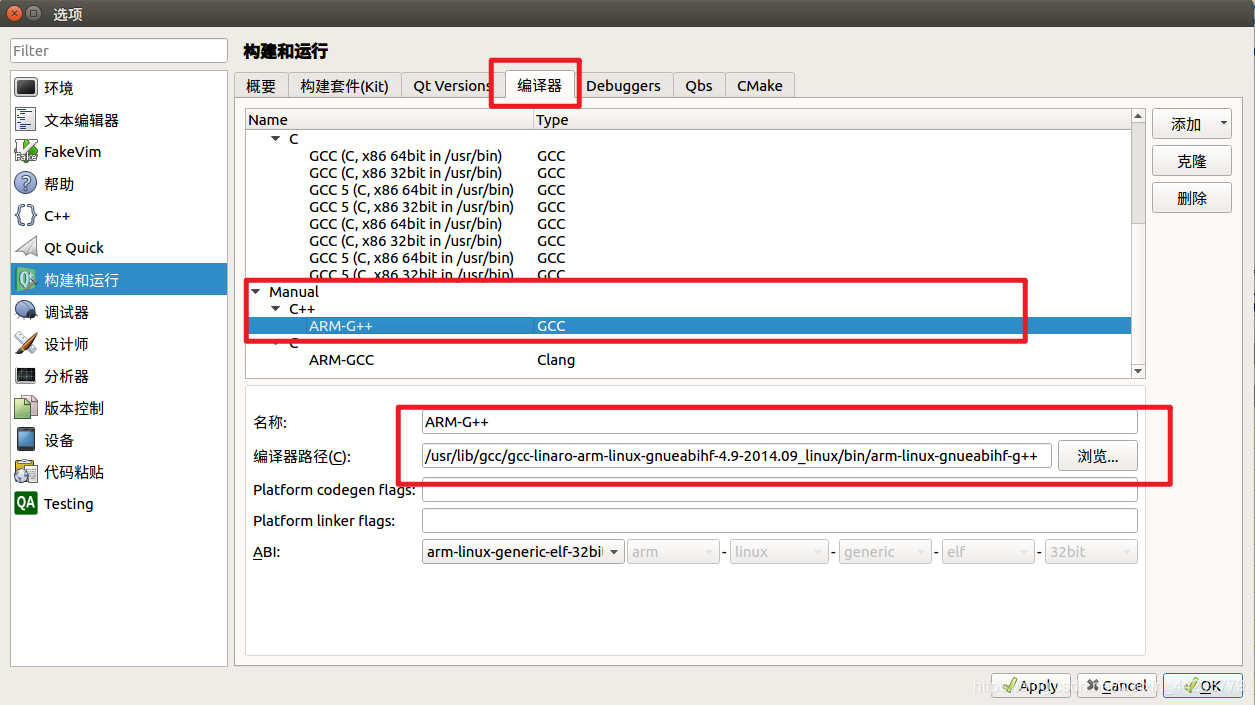Click the 构建和运行 page heading text
This screenshot has height=705, width=1255.
tap(286, 50)
